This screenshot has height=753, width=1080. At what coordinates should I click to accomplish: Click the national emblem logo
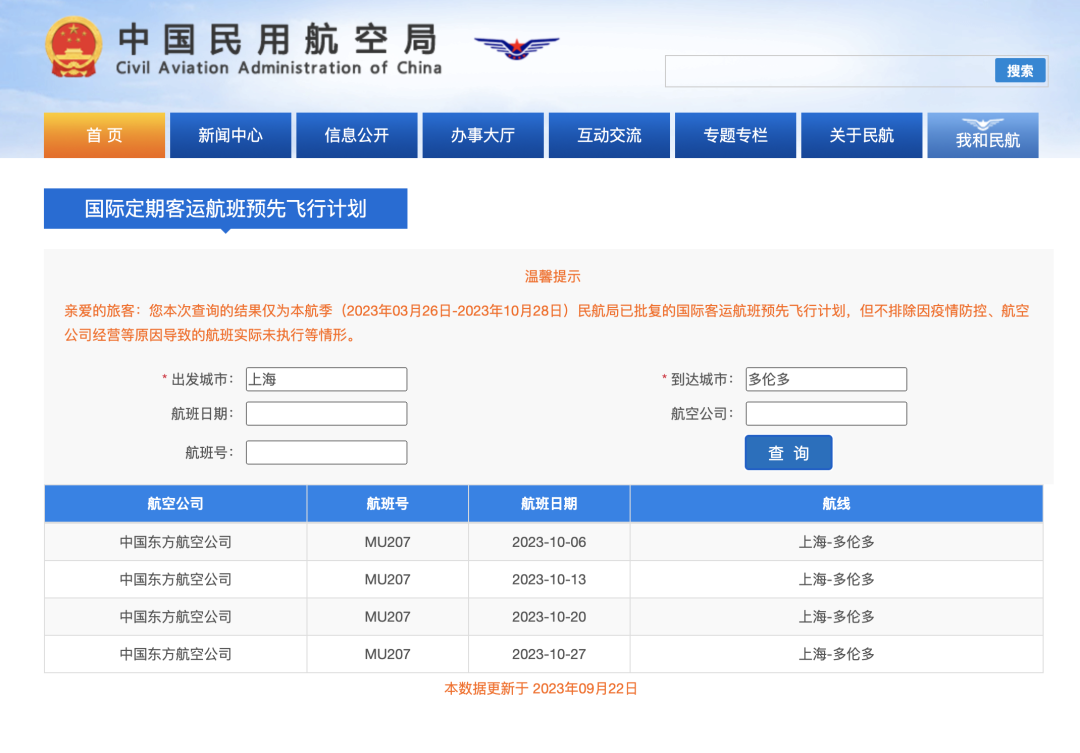pos(74,47)
